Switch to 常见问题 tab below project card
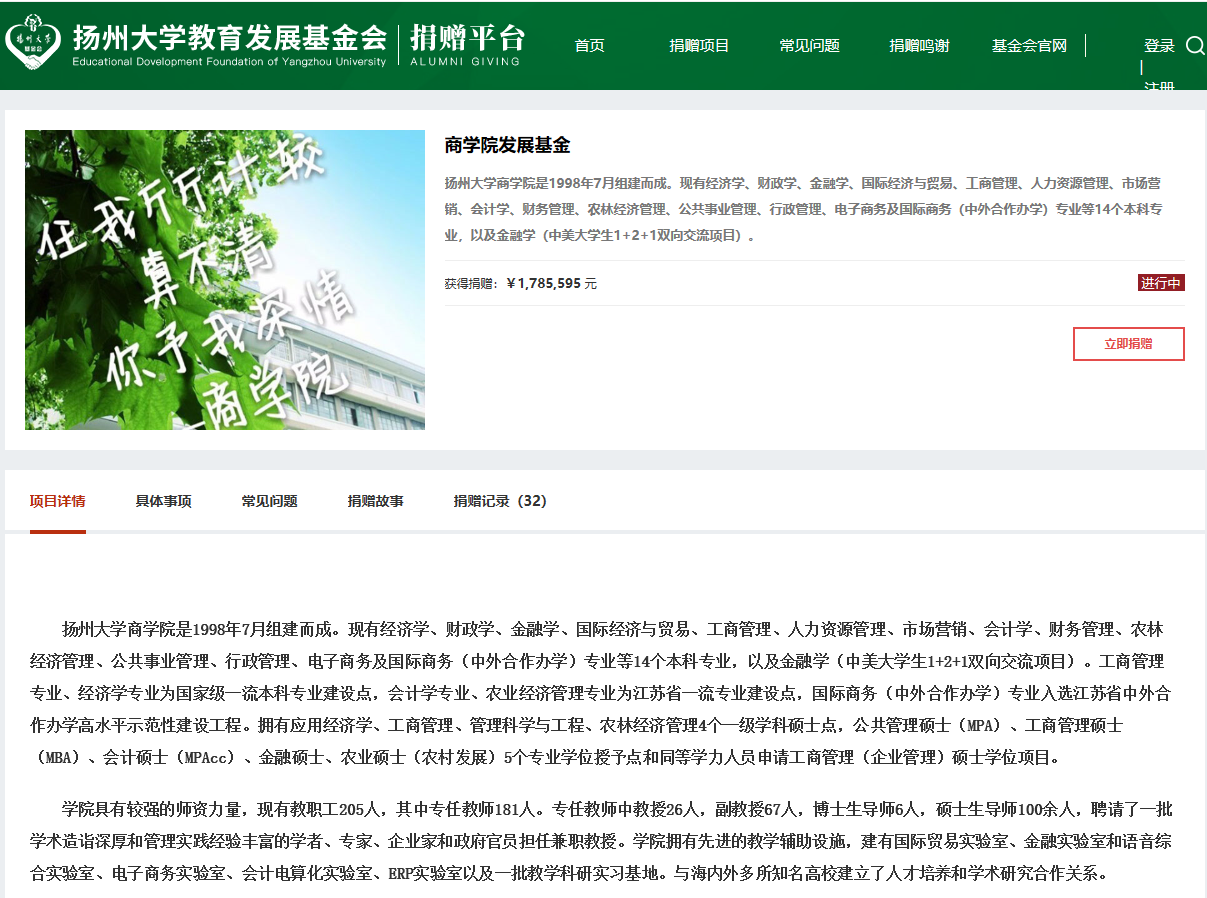This screenshot has height=898, width=1207. tap(269, 502)
